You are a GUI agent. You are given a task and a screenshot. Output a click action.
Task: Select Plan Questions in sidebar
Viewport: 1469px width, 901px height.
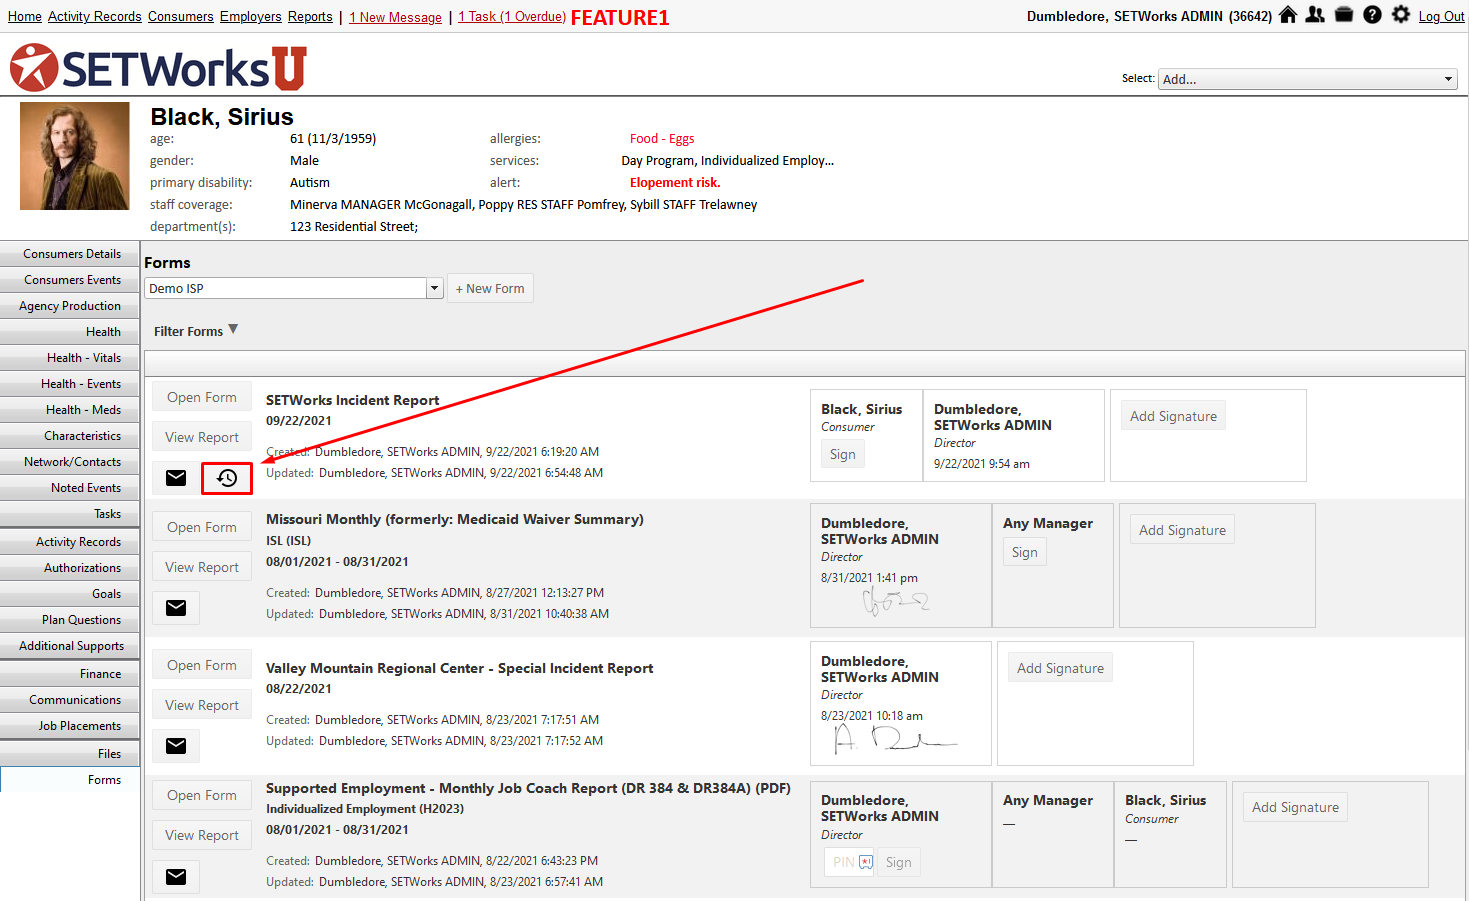pos(70,620)
